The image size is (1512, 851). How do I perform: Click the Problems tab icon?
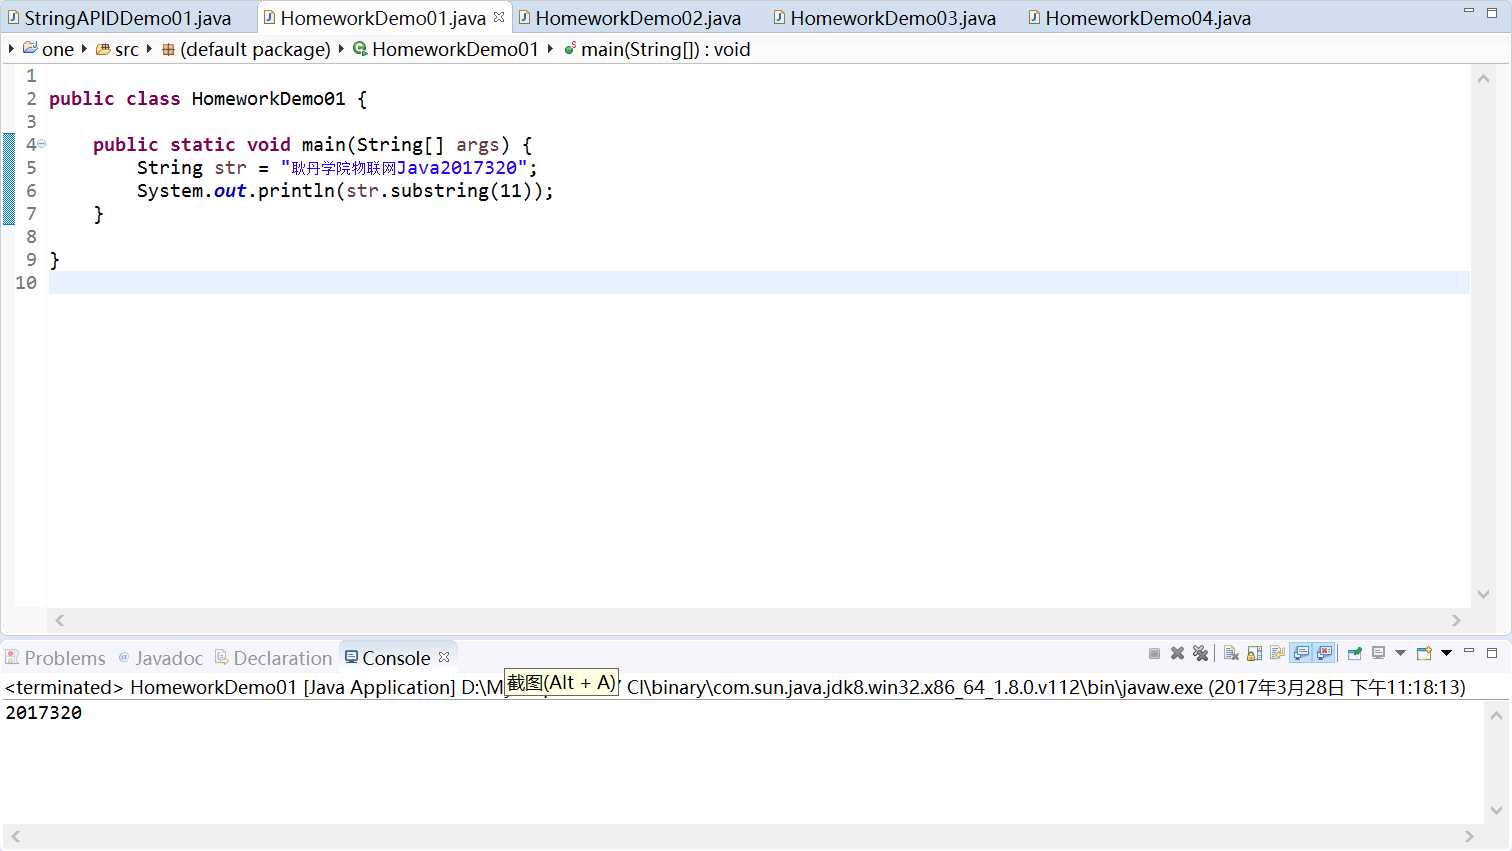[x=12, y=657]
